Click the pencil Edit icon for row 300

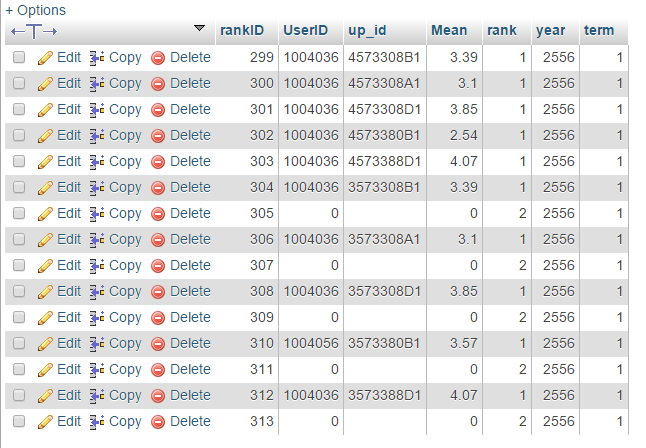[x=45, y=84]
